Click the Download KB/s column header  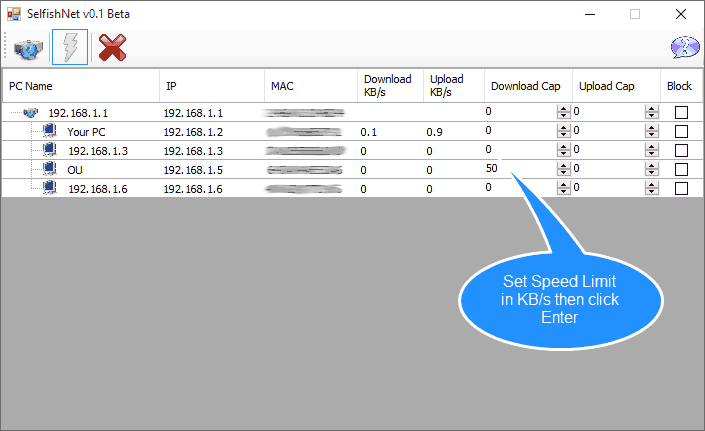point(391,86)
